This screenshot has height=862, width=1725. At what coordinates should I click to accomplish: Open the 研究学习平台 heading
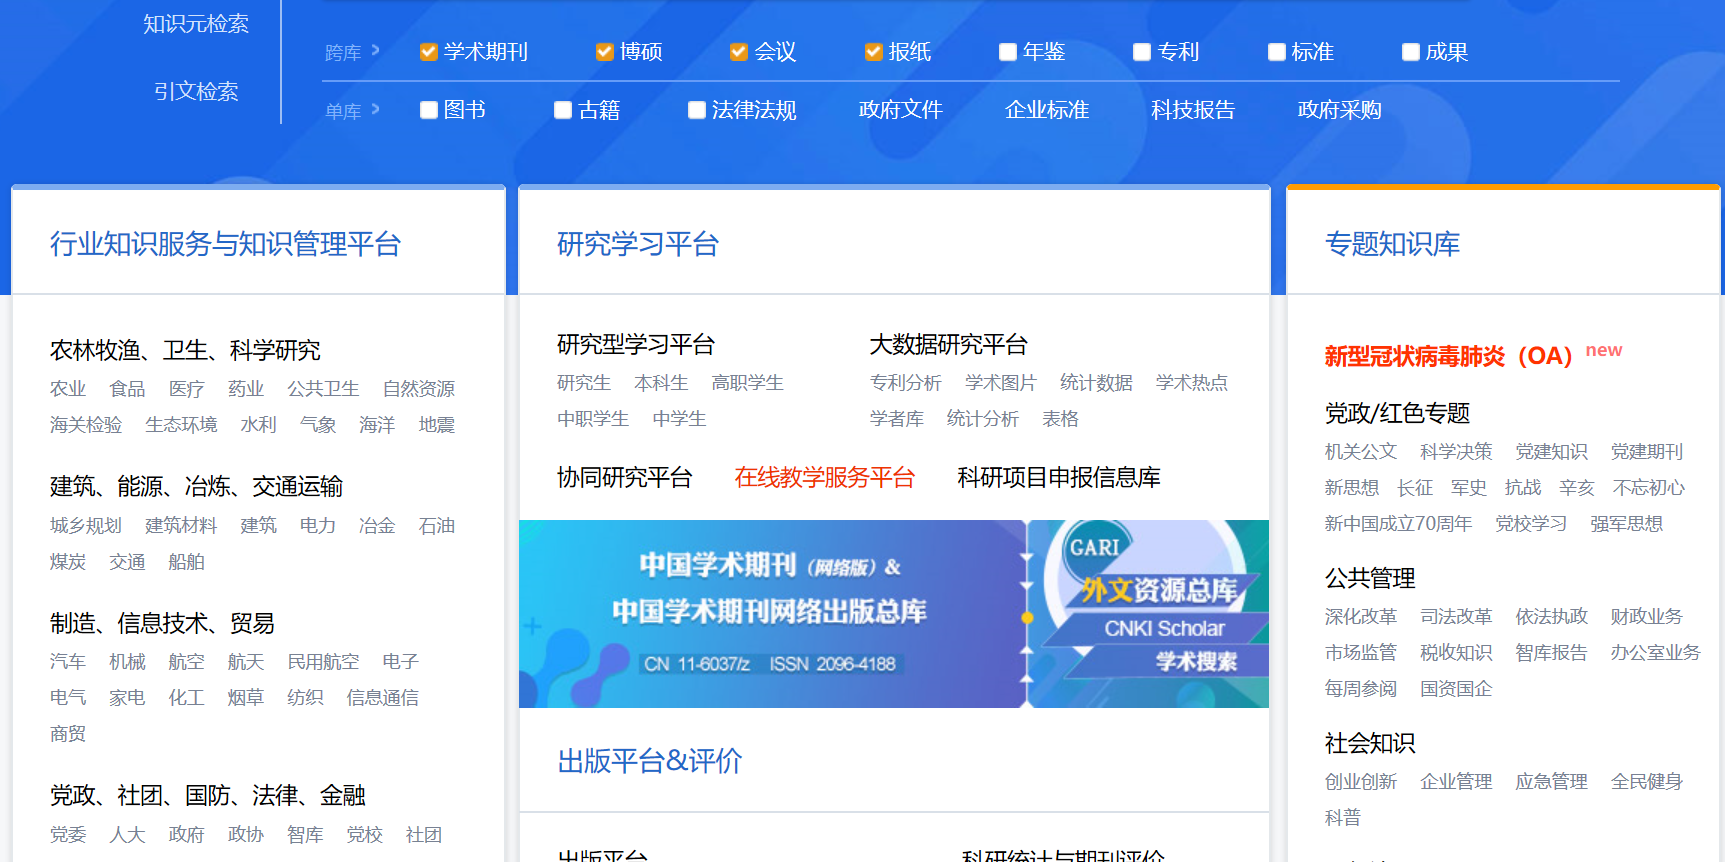coord(638,244)
